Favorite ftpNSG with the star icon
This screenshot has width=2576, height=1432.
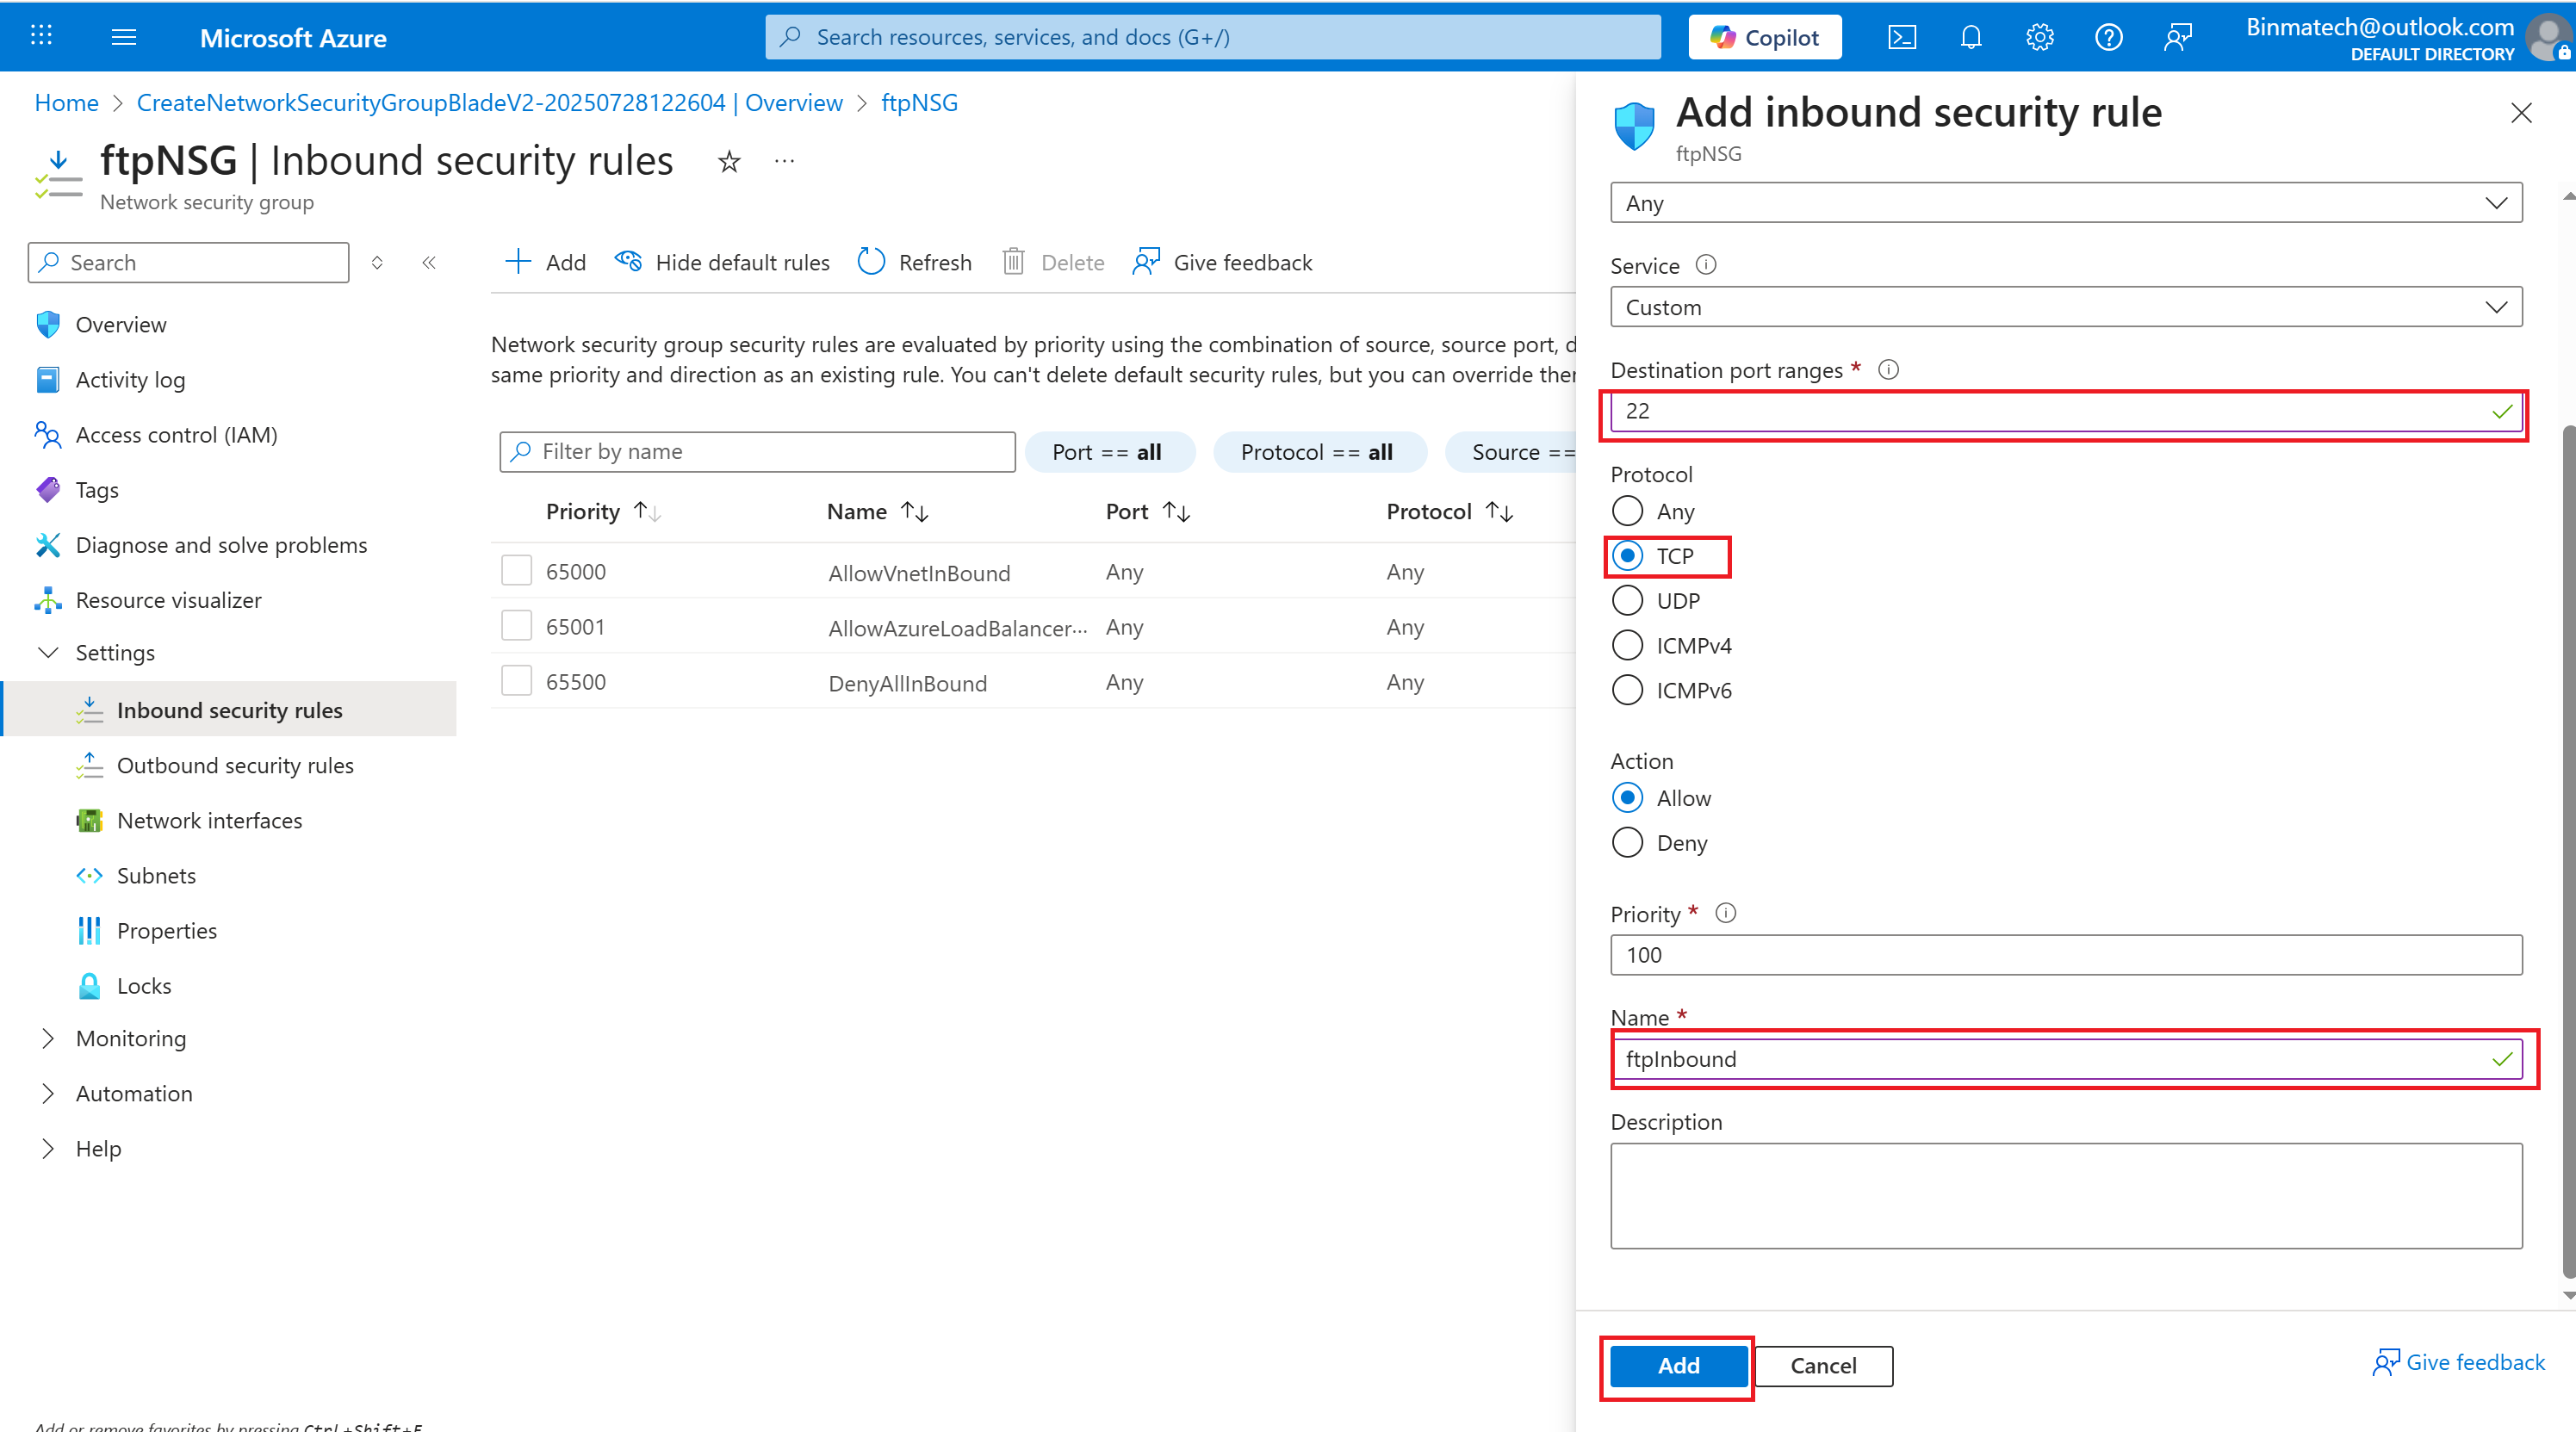tap(729, 161)
